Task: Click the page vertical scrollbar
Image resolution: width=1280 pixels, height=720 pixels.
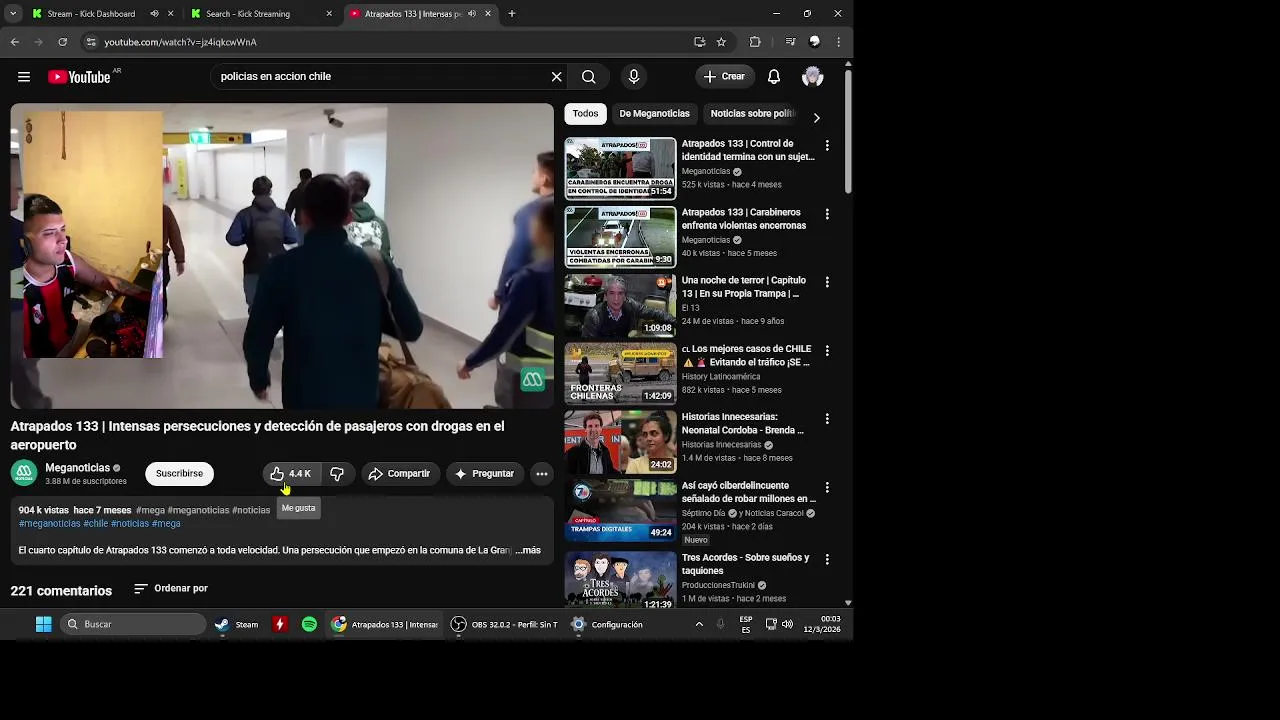Action: point(848,130)
